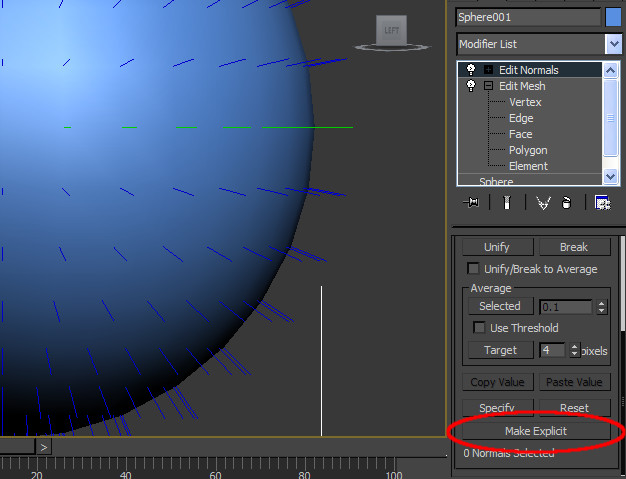
Task: Click the green selected normal line
Action: click(307, 127)
